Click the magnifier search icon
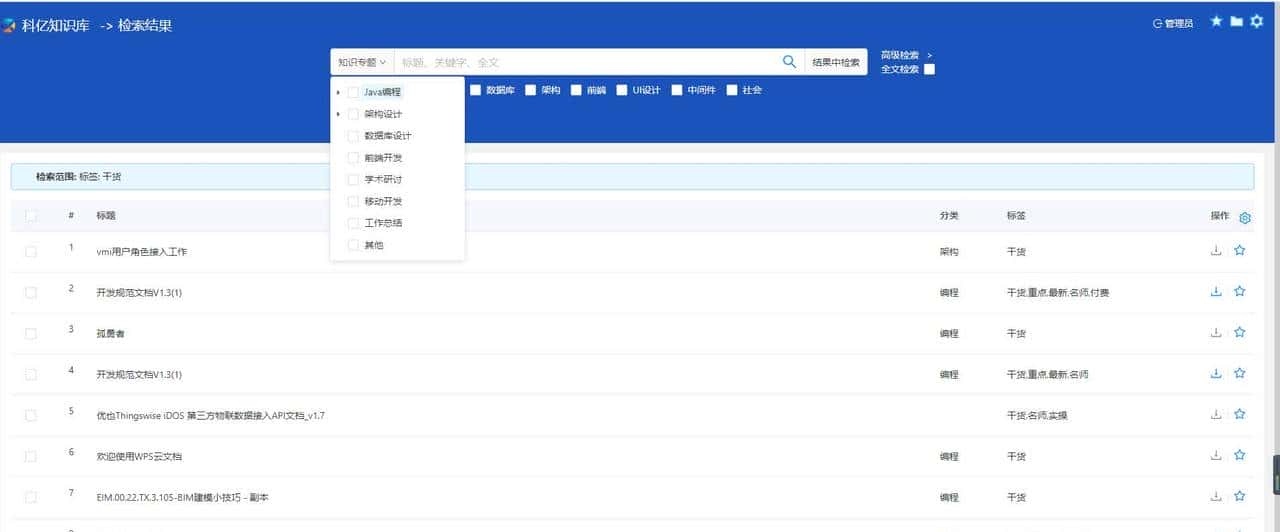 click(789, 62)
